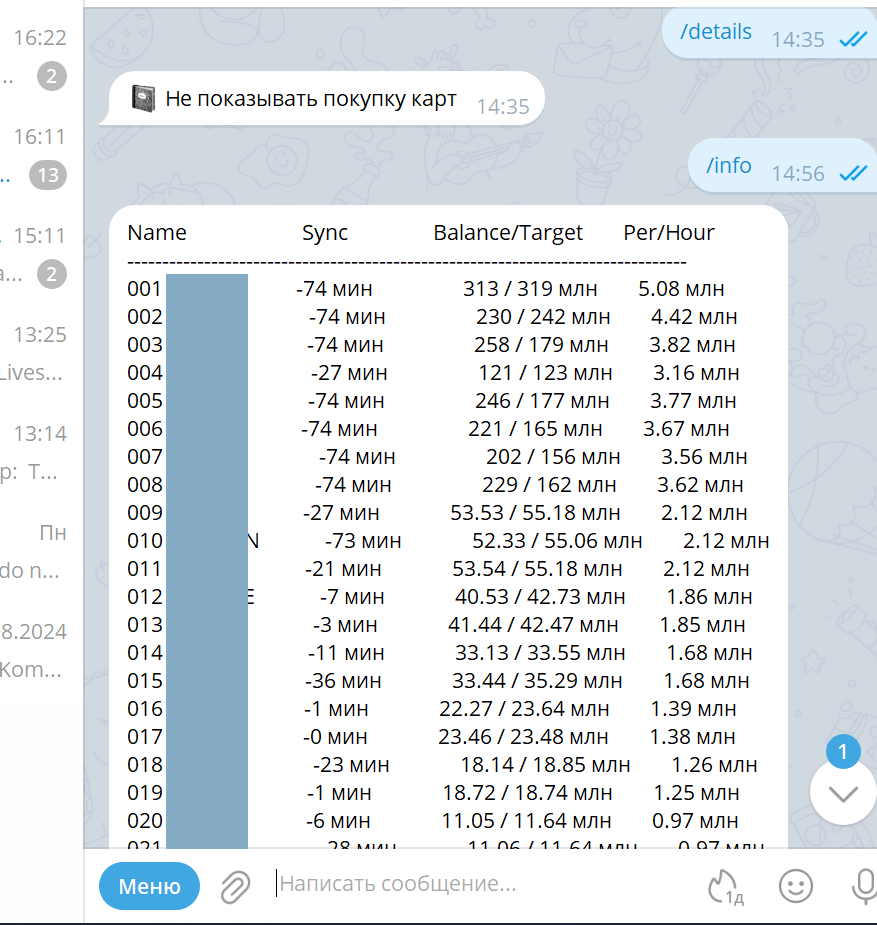This screenshot has width=877, height=925.
Task: Open the emoji picker smiley icon
Action: click(796, 885)
